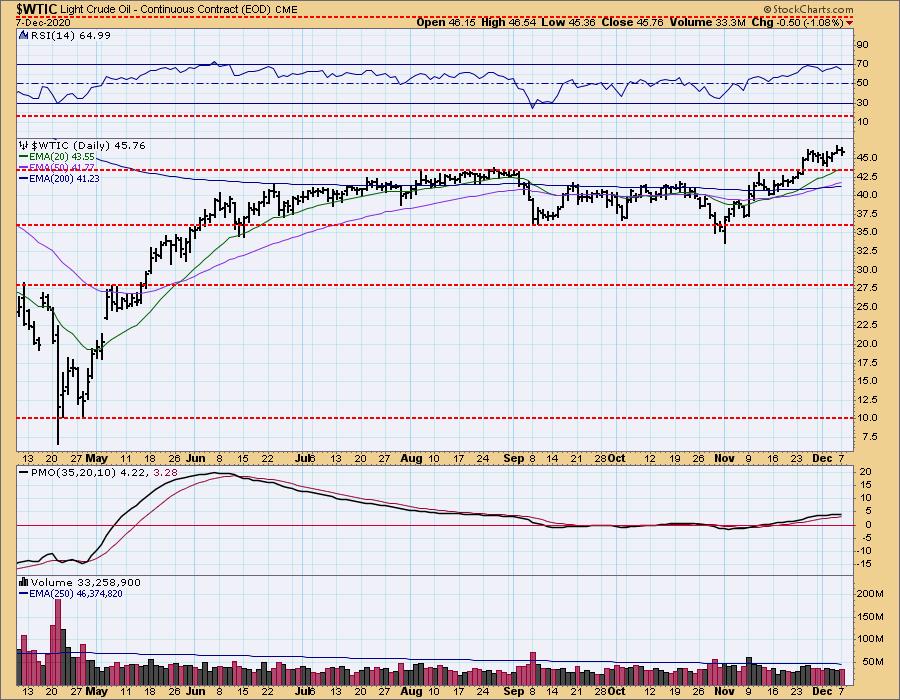Click Dec on the volume panel date axis

point(823,691)
